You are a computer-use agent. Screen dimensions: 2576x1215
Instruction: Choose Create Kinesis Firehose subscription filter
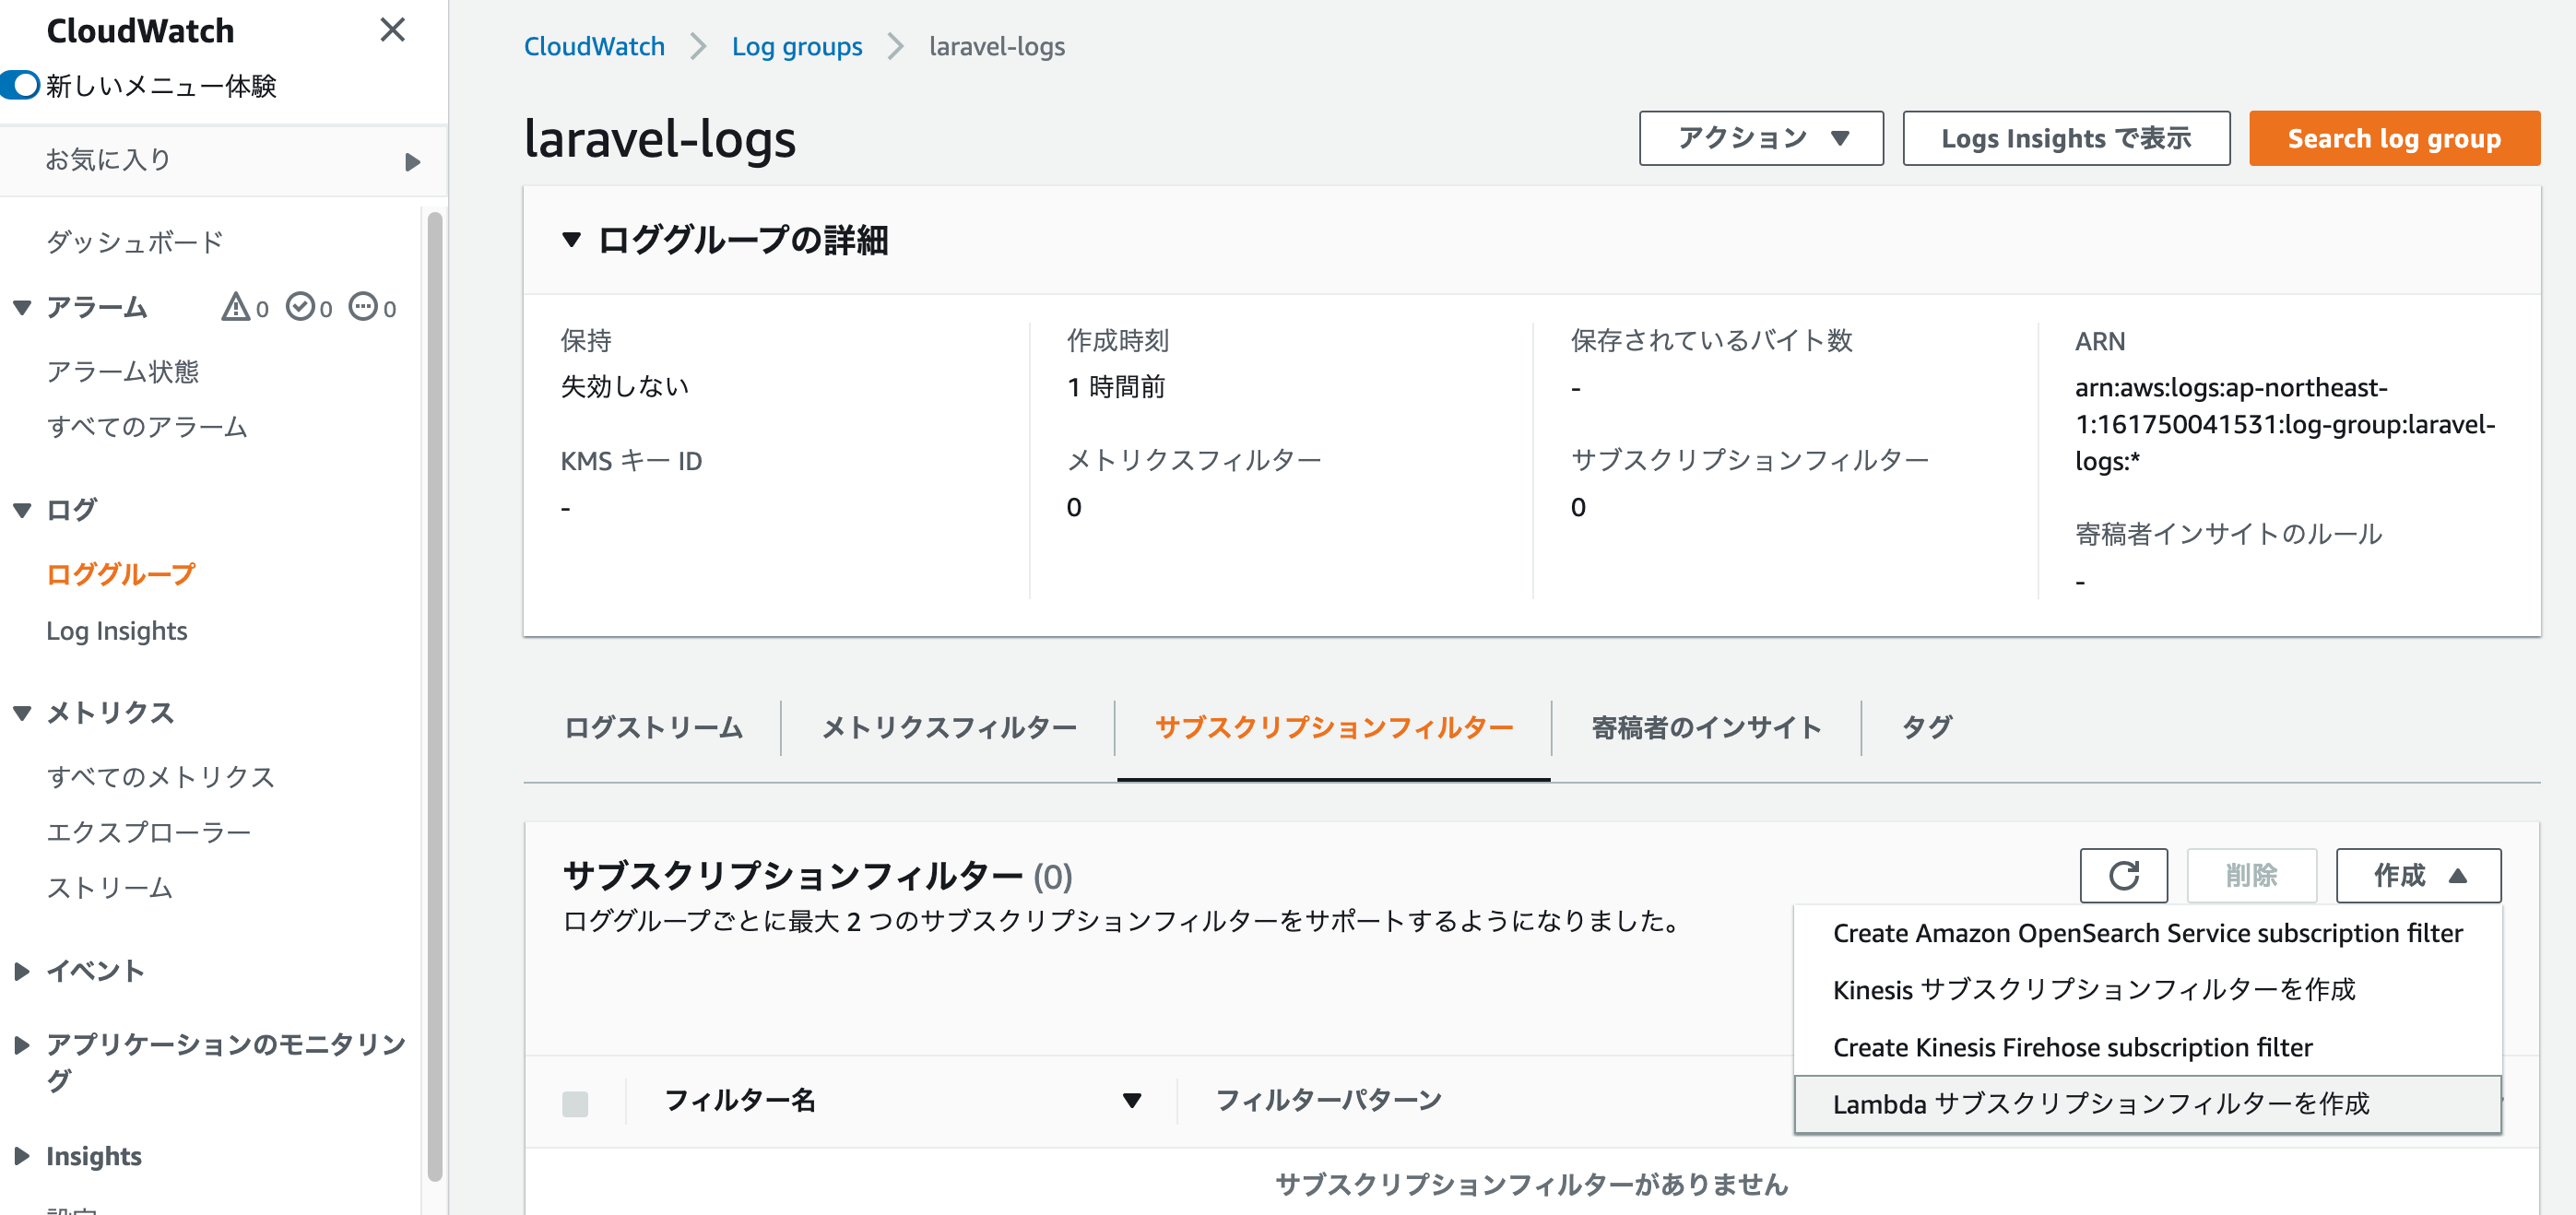coord(2072,1047)
